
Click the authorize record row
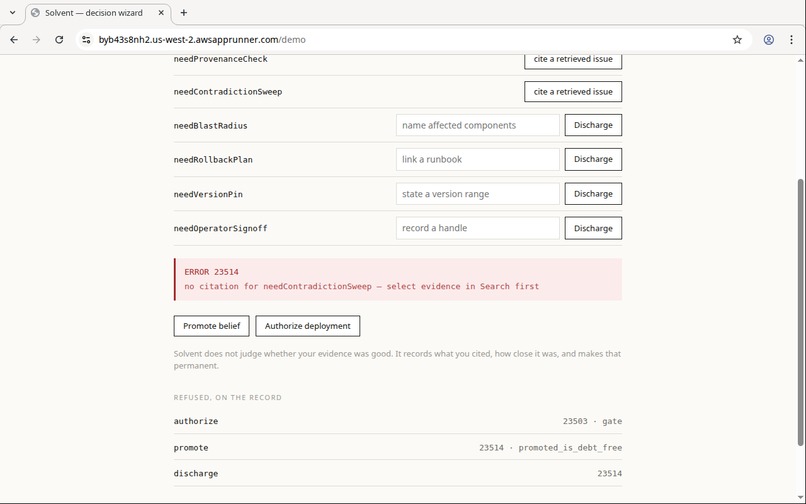pyautogui.click(x=397, y=421)
